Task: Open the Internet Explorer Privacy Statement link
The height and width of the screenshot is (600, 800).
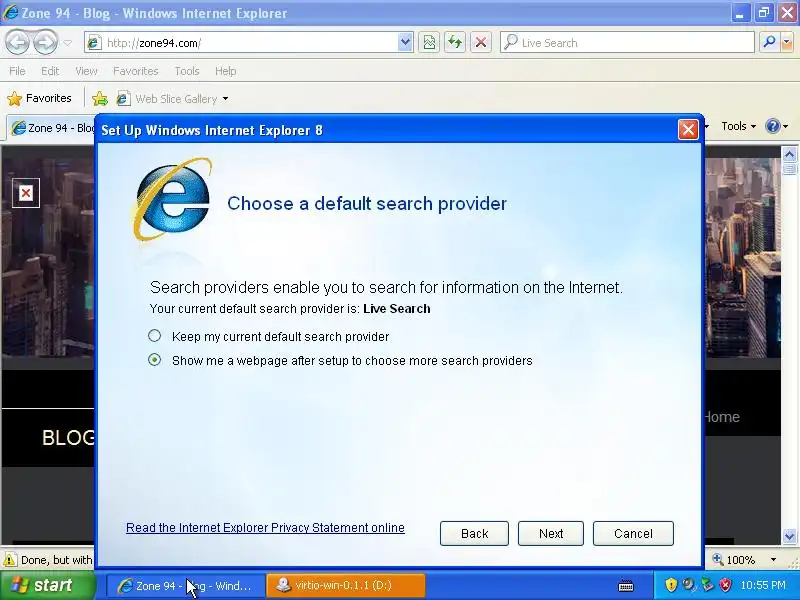Action: coord(265,528)
